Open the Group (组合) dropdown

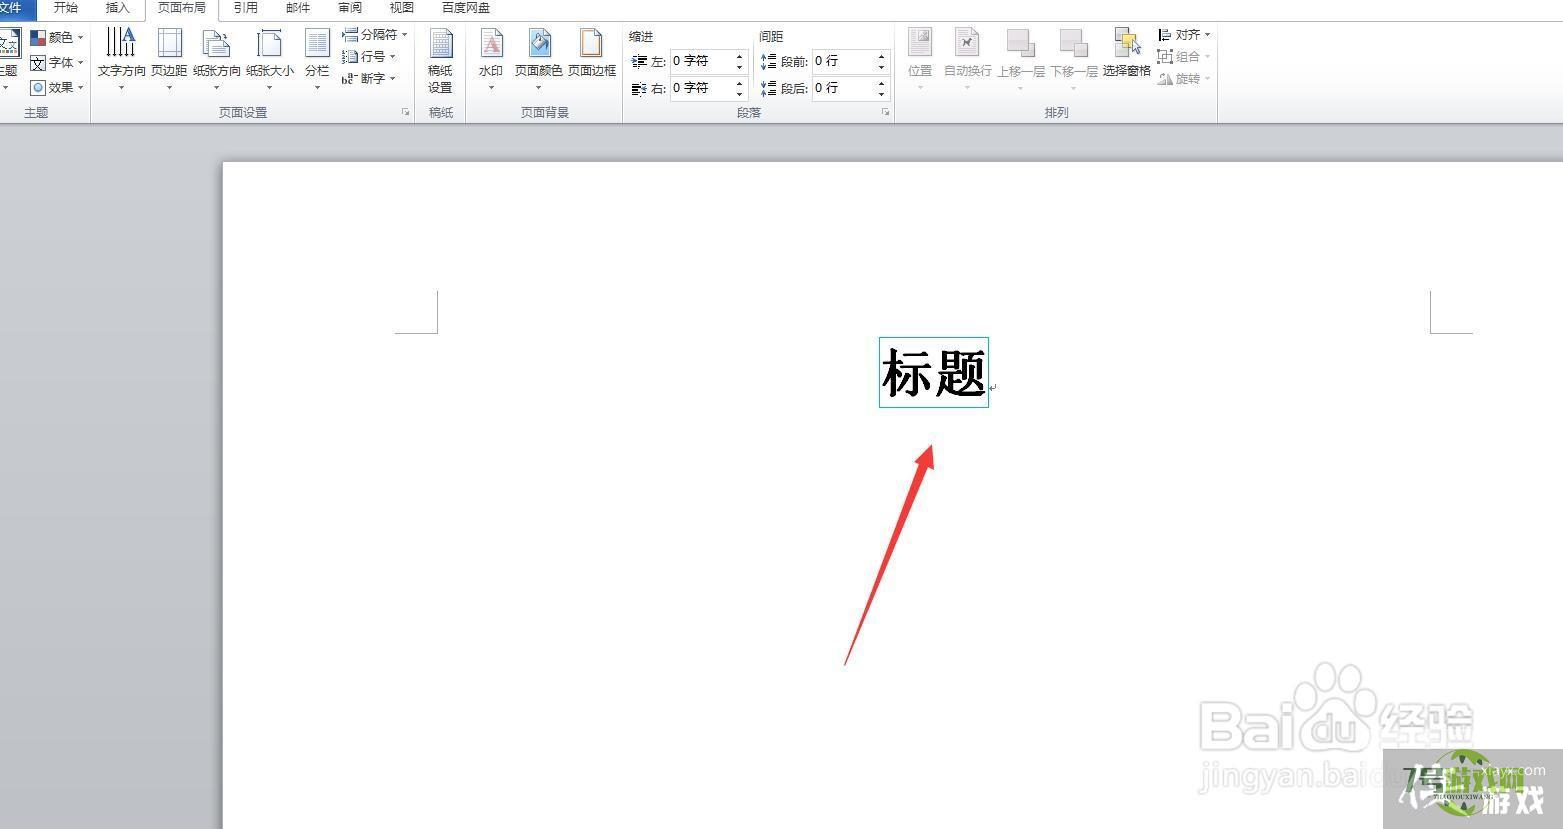click(1184, 57)
